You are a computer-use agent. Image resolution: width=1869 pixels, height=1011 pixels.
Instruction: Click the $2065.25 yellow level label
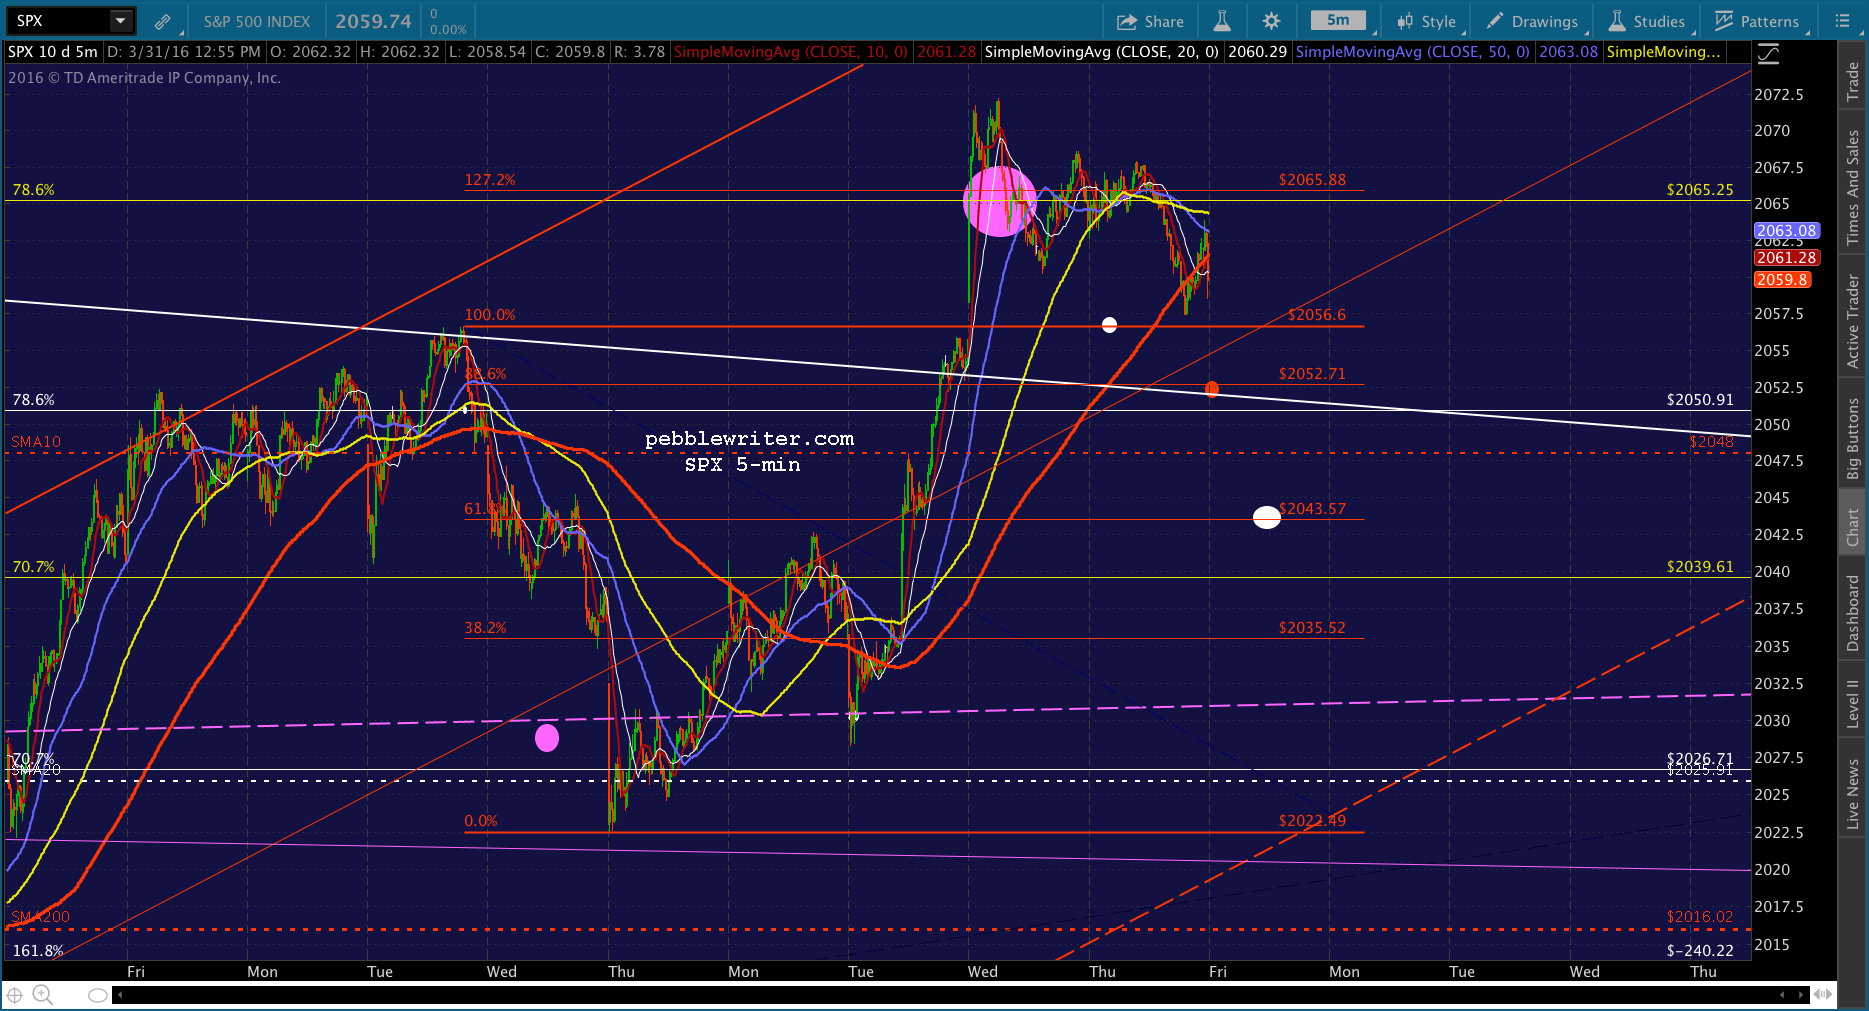click(1700, 190)
